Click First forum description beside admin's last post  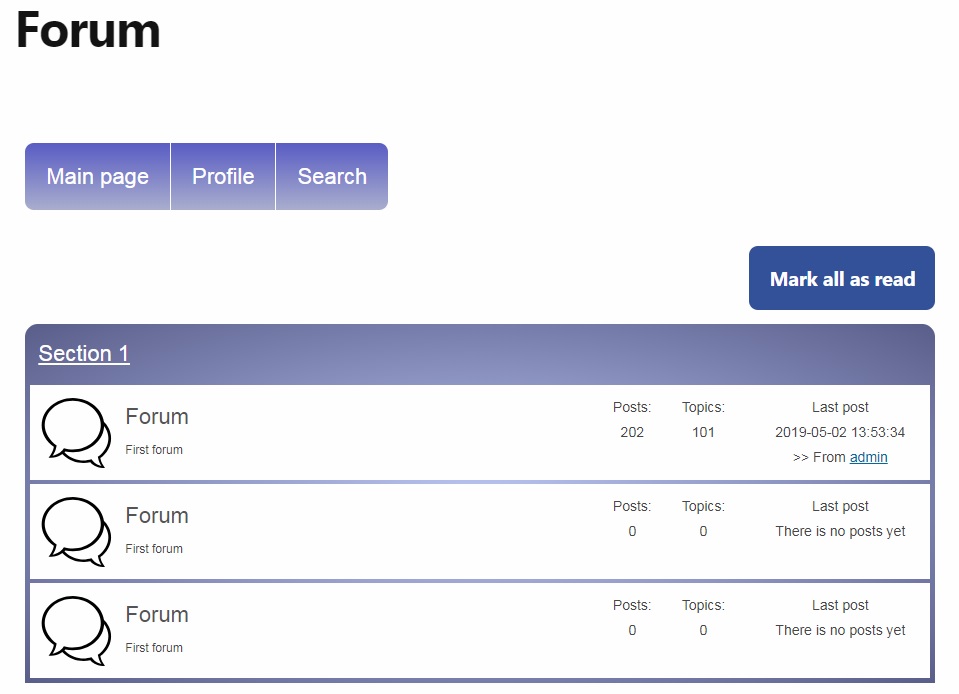pos(154,449)
